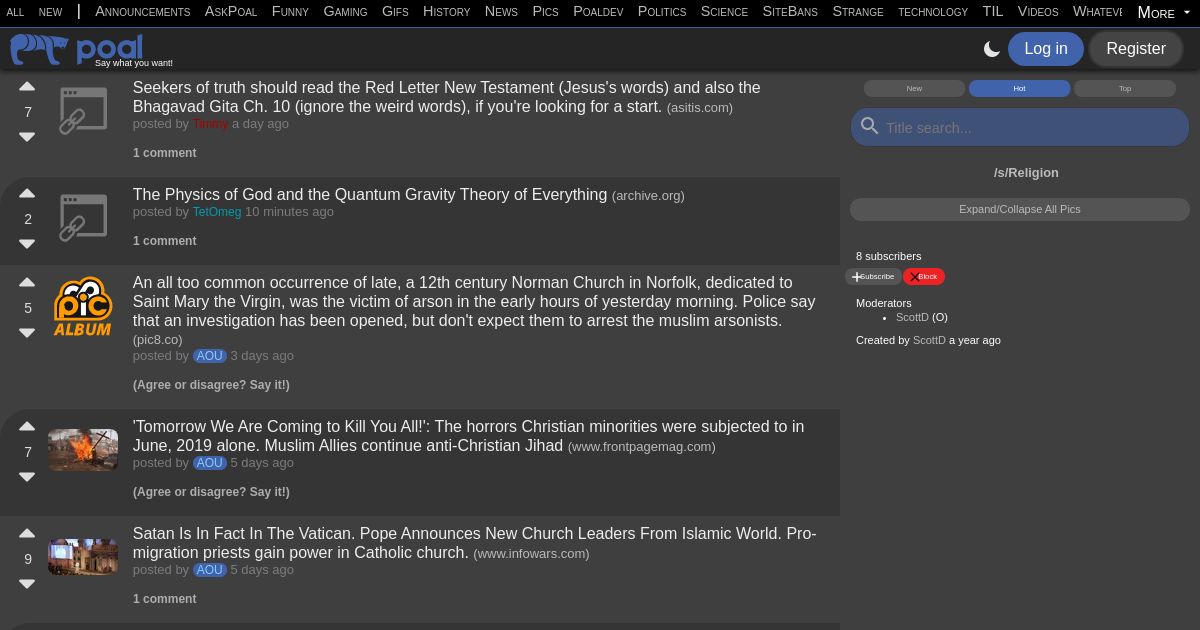Viewport: 1200px width, 630px height.
Task: Open /s/Religion sub heading
Action: pos(1026,173)
